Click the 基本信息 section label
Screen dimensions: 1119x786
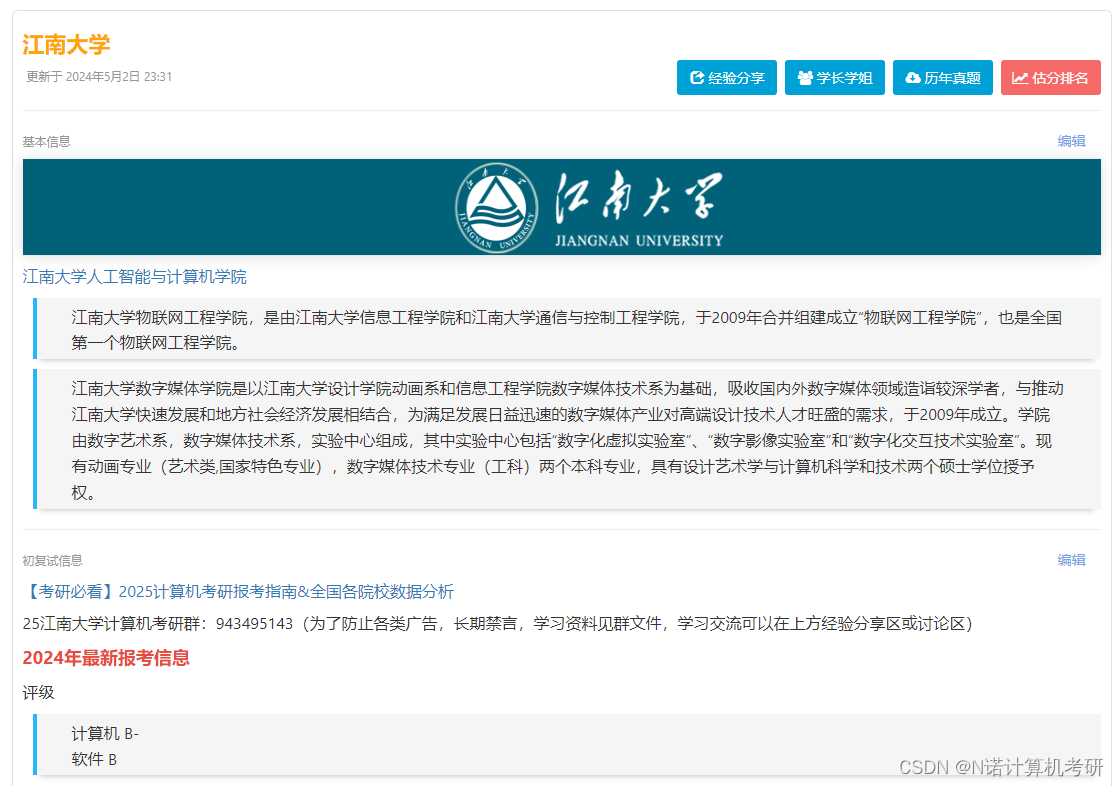click(46, 141)
